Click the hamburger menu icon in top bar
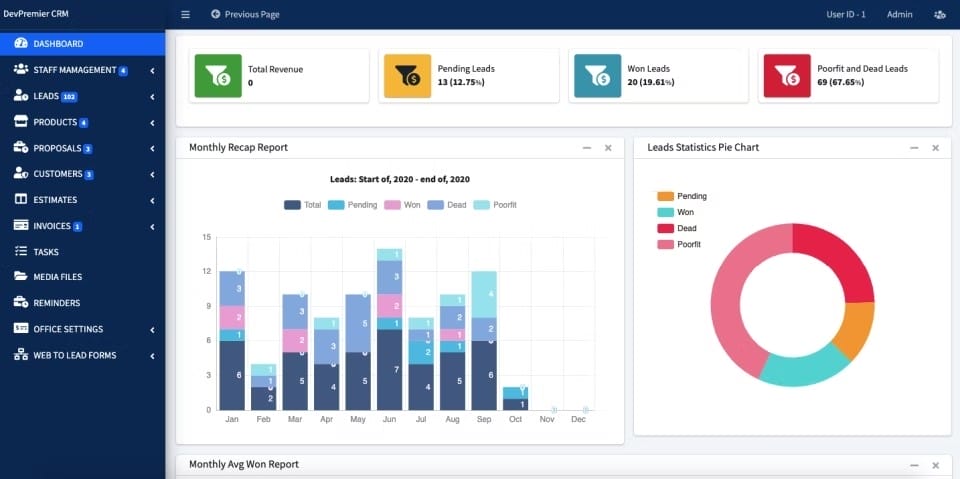The height and width of the screenshot is (479, 960). click(185, 15)
